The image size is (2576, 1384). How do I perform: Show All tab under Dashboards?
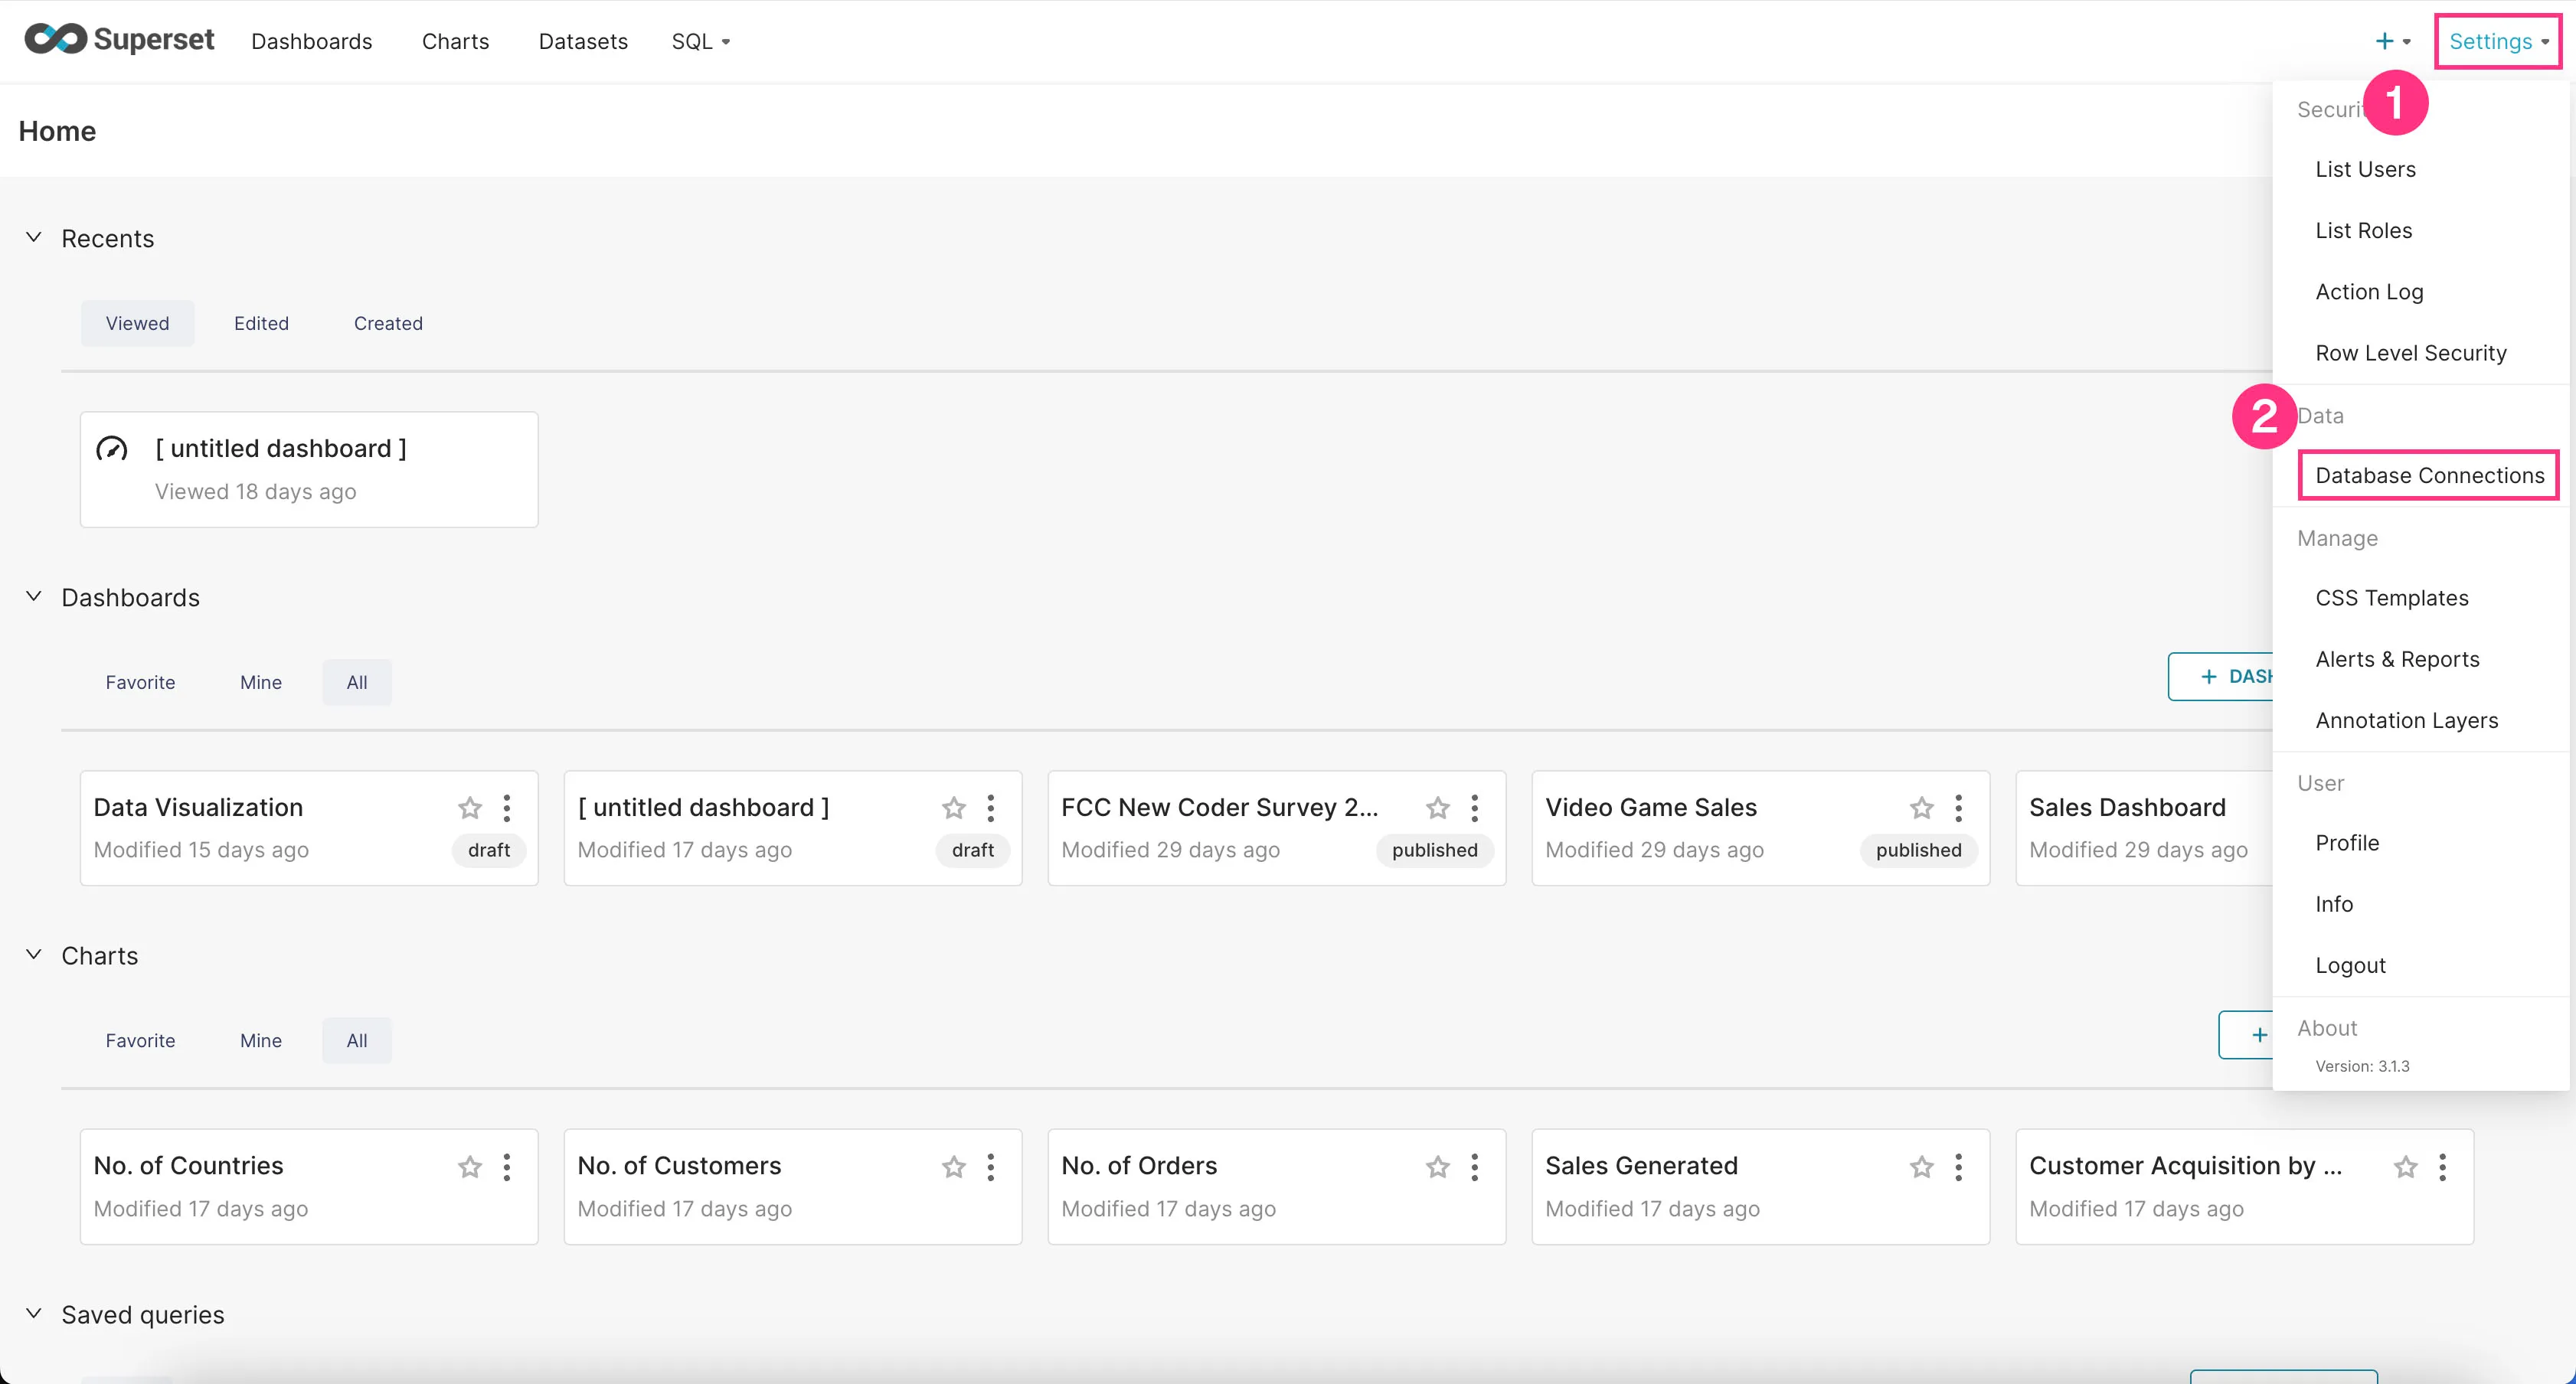[x=357, y=682]
